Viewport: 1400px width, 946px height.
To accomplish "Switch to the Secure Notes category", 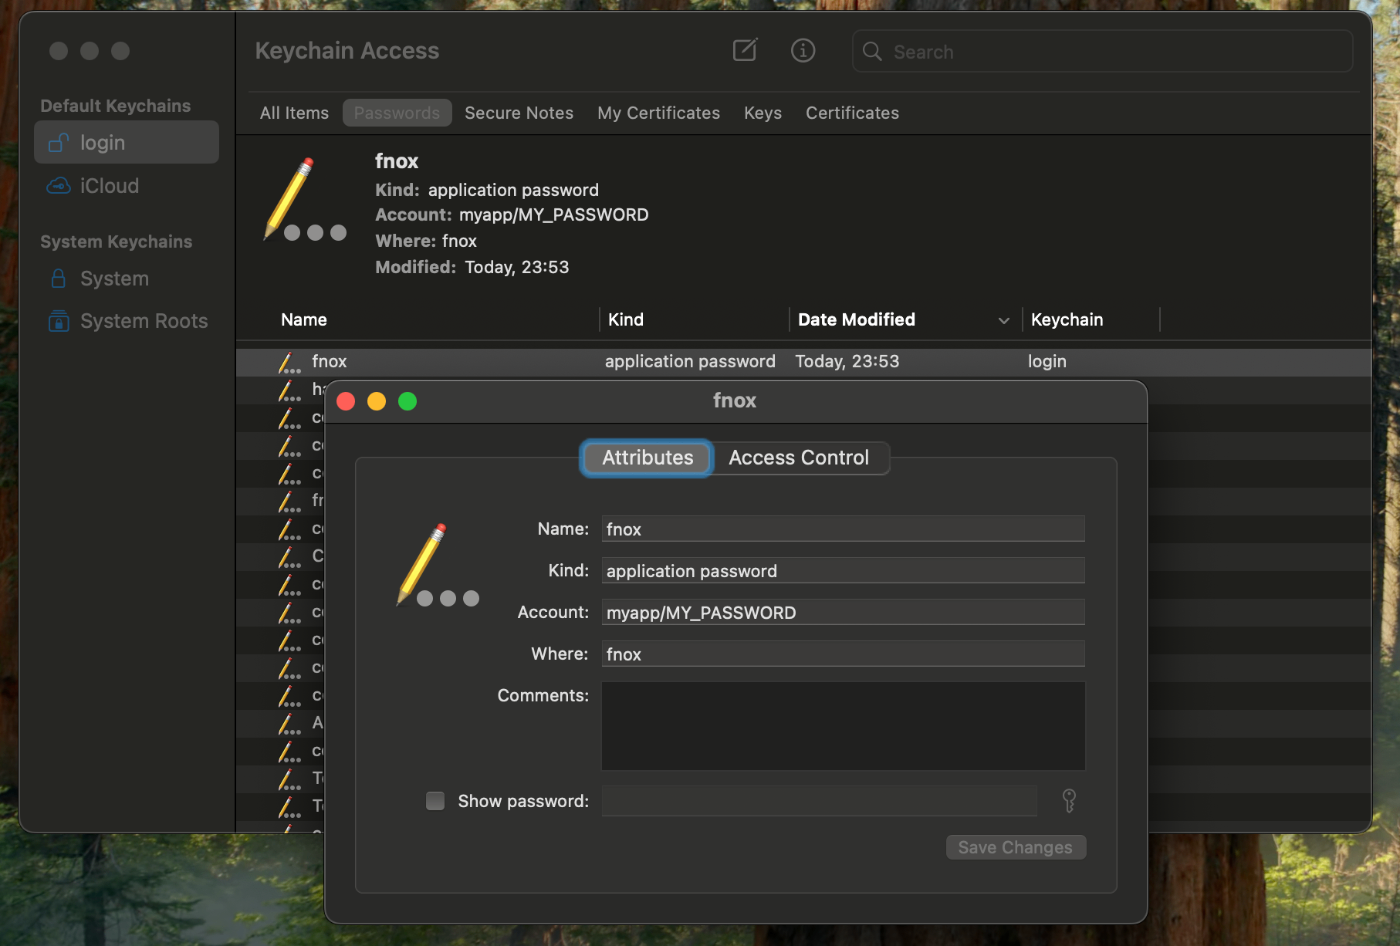I will 519,113.
